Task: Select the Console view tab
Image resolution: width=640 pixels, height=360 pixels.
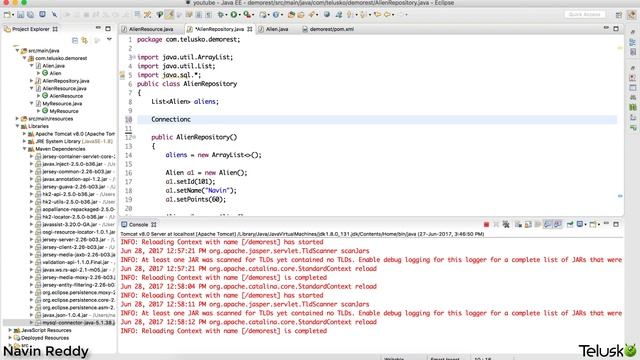Action: click(138, 224)
